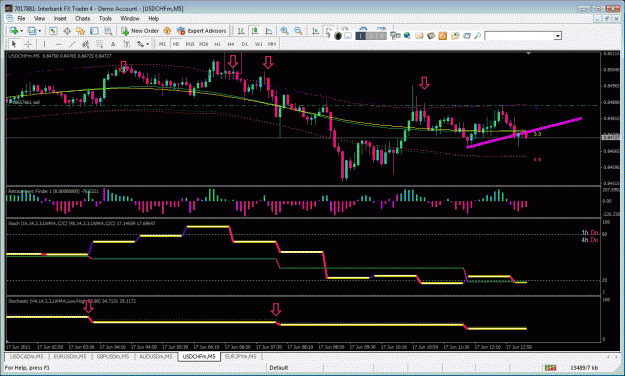Click the Zoom Out magnifier icon
This screenshot has height=376, width=625.
click(298, 31)
